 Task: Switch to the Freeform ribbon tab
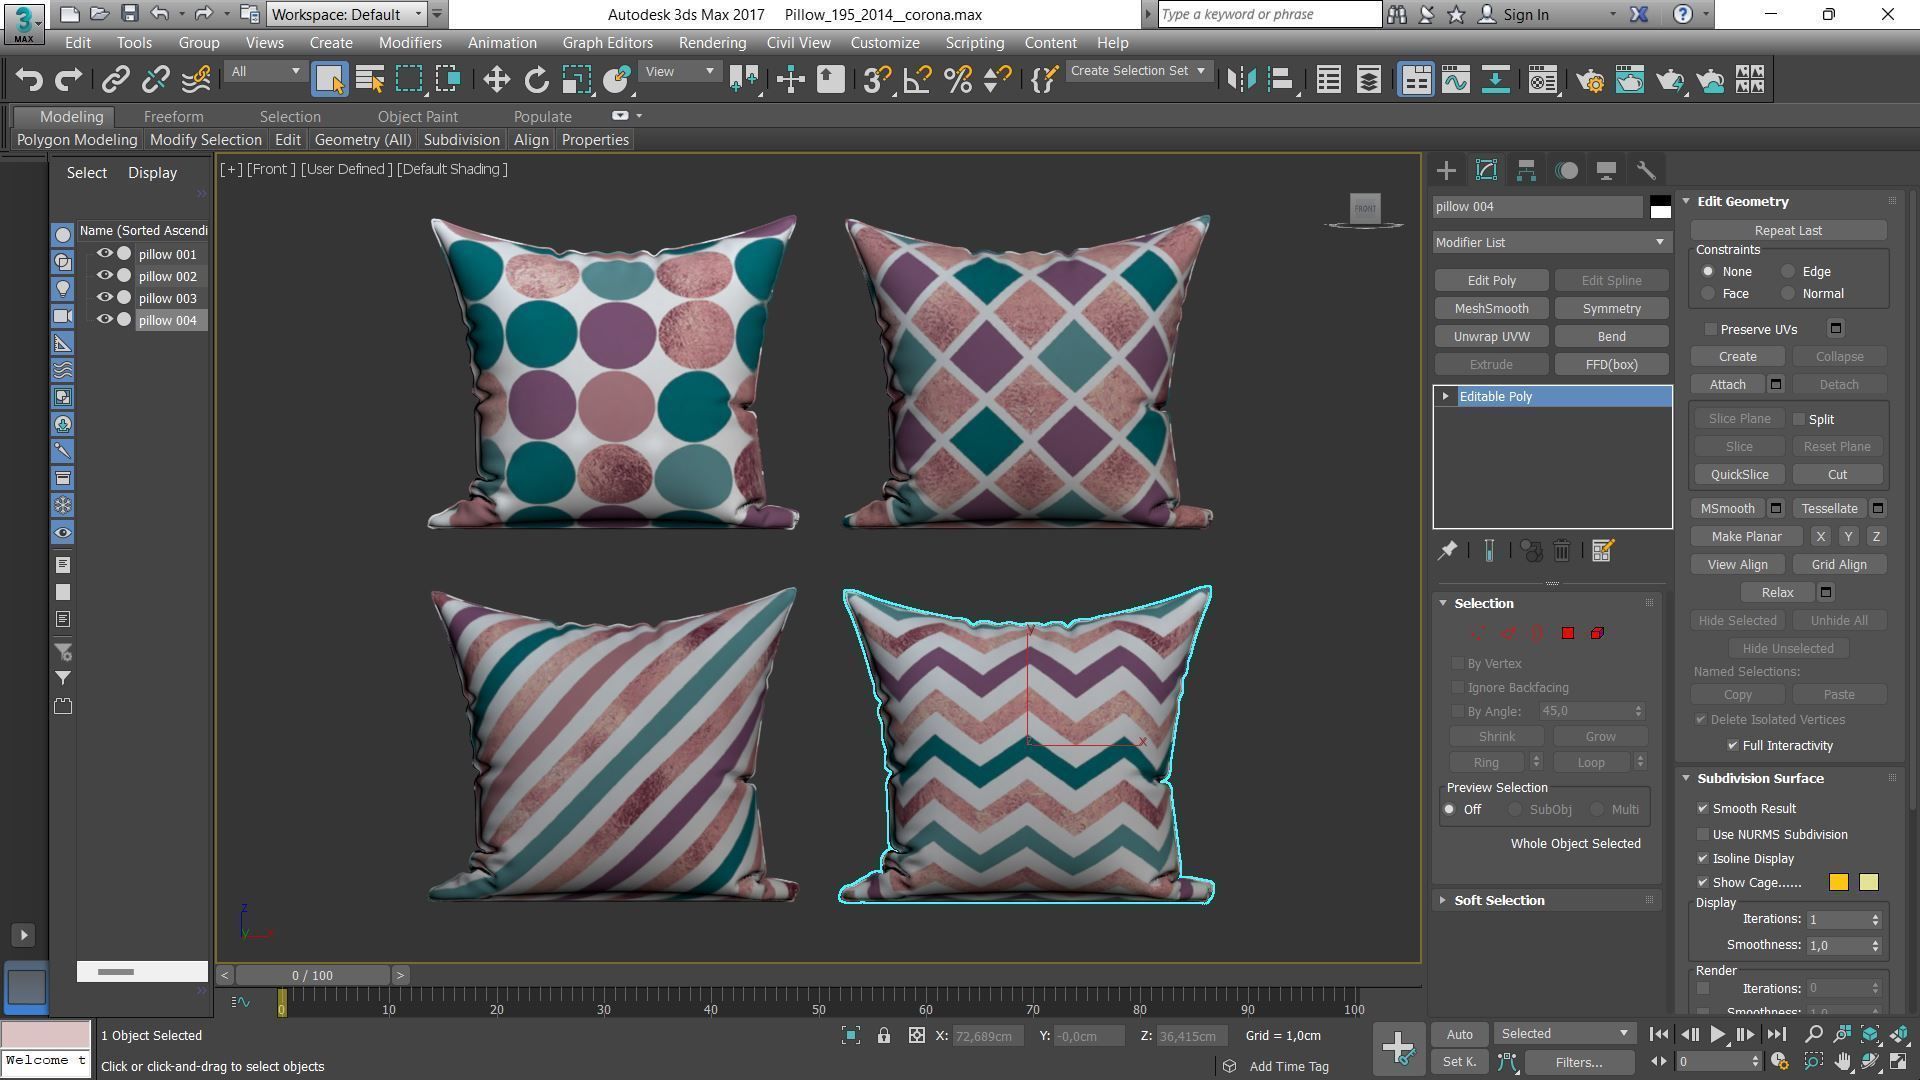coord(173,117)
